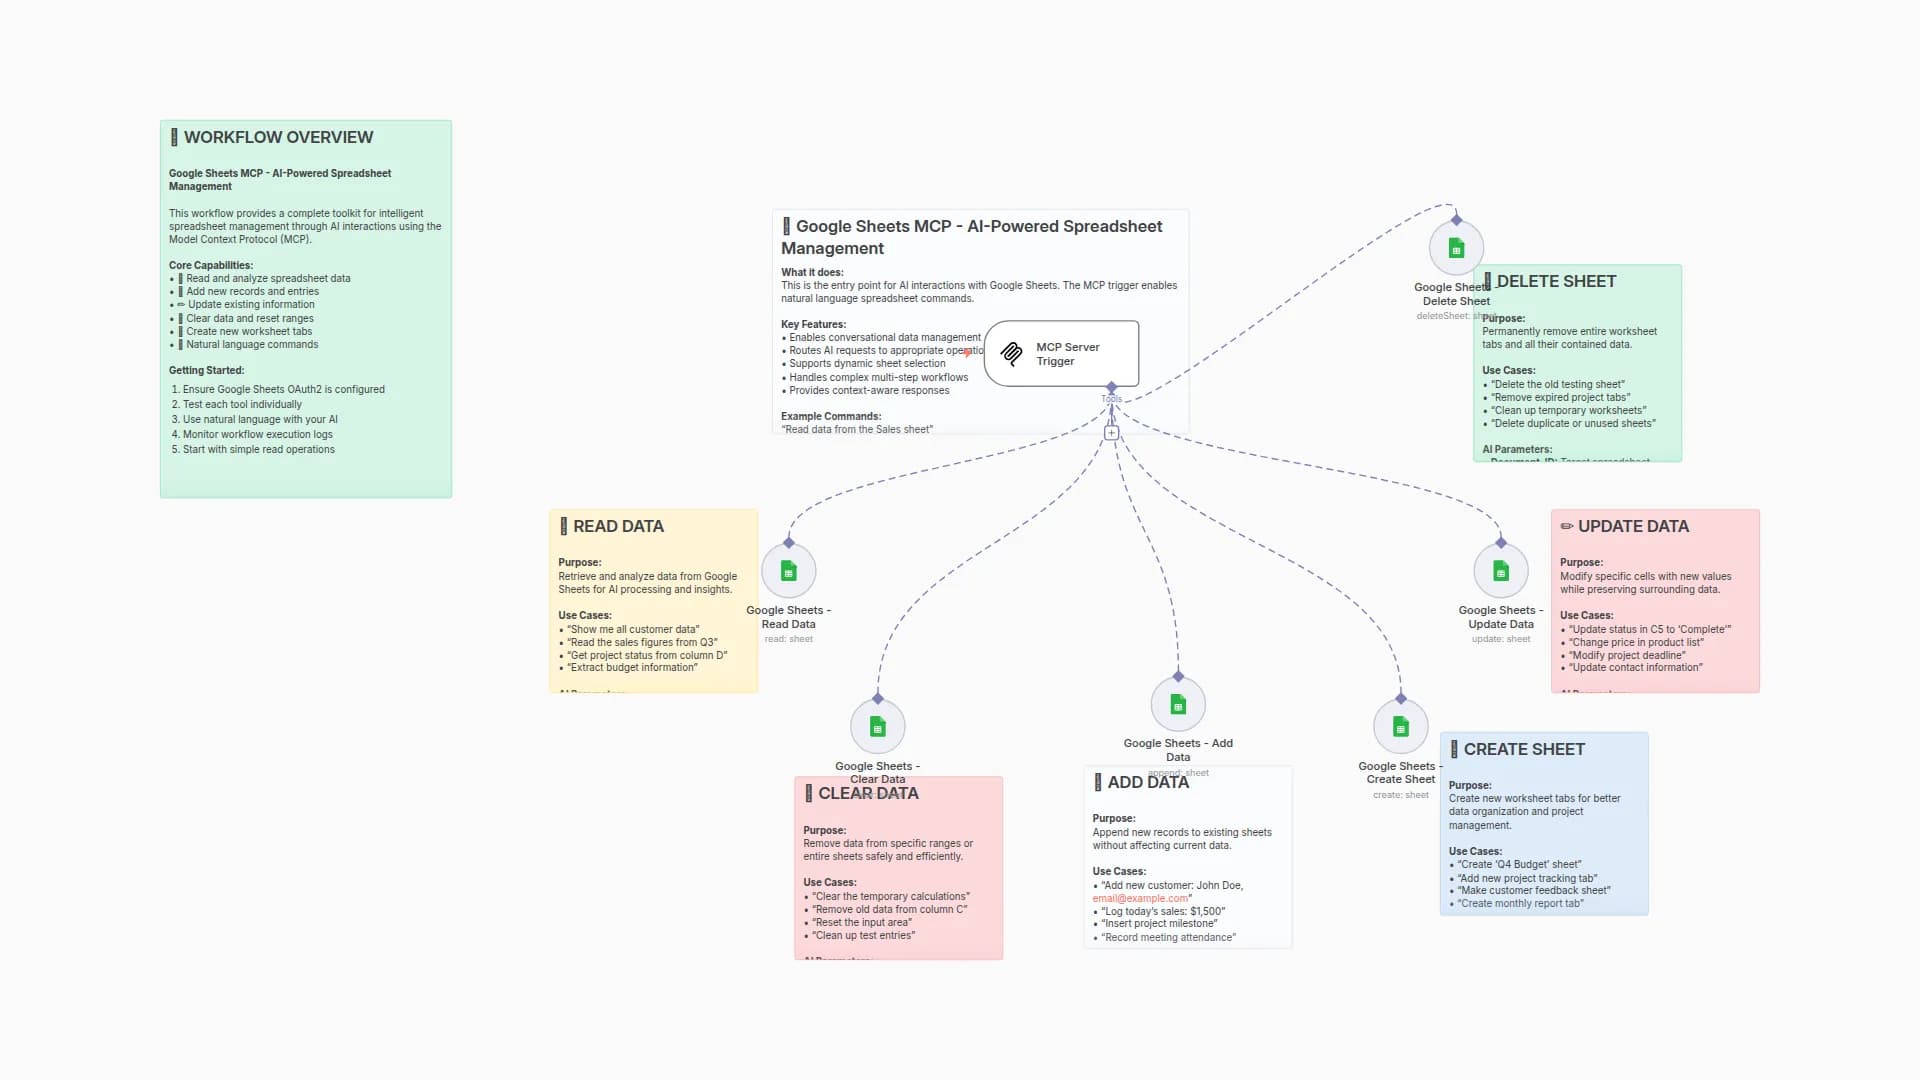Click the email@example.com link in ADD DATA

[1139, 899]
